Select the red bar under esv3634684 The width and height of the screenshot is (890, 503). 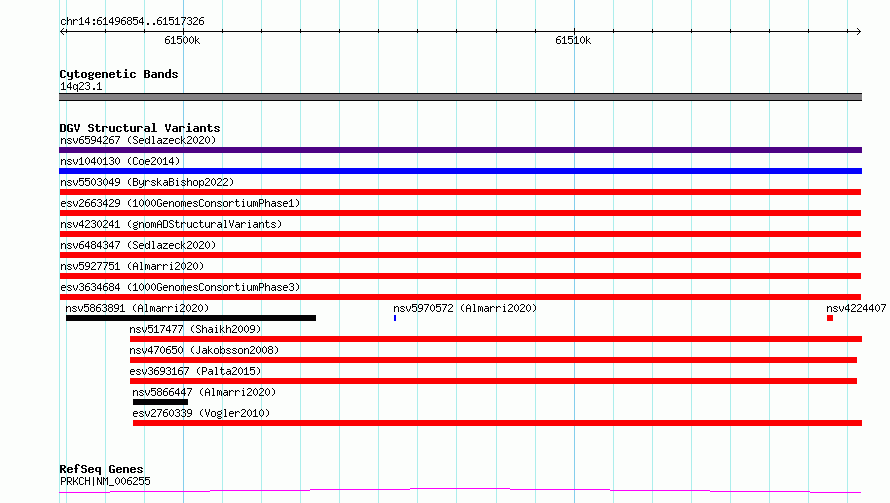(x=460, y=297)
